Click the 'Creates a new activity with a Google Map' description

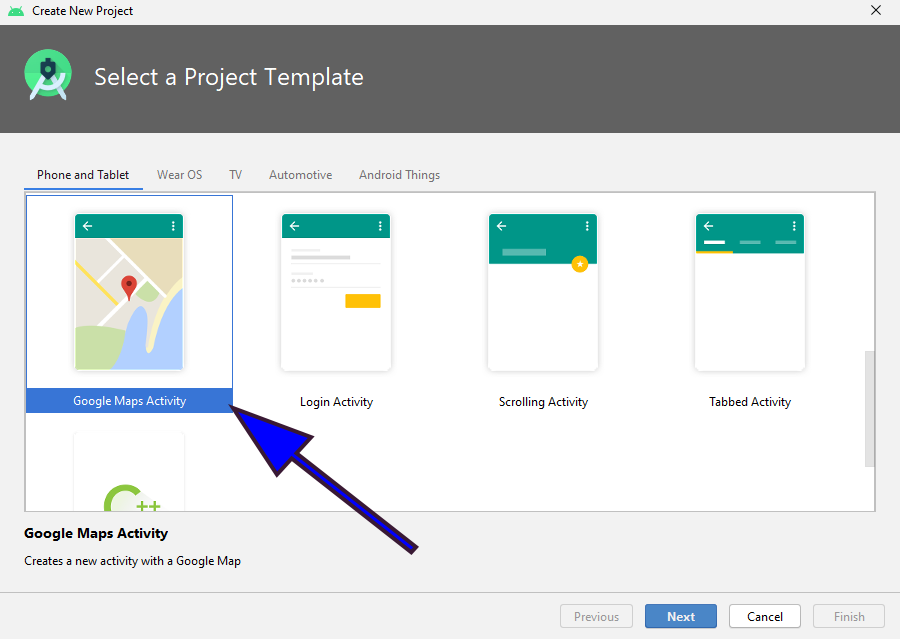[x=133, y=561]
